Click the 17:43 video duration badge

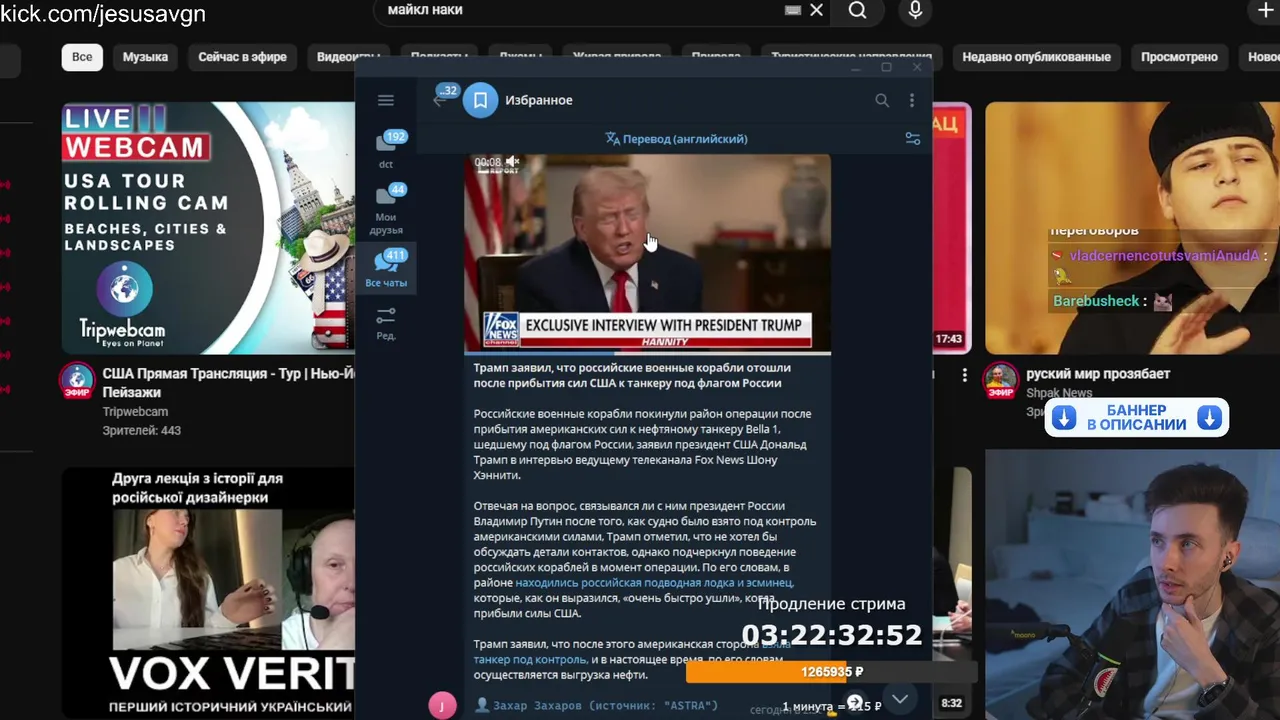948,339
